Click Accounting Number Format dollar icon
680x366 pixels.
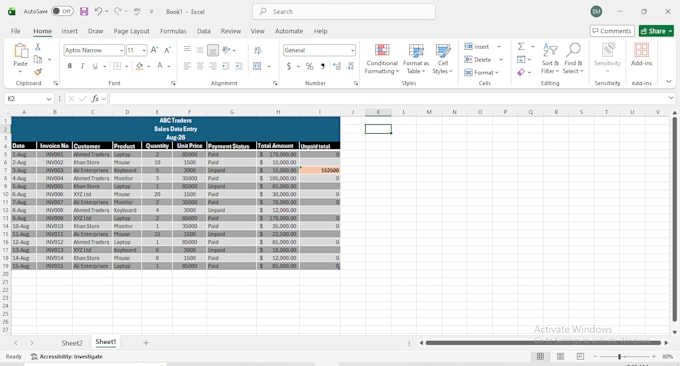(289, 66)
